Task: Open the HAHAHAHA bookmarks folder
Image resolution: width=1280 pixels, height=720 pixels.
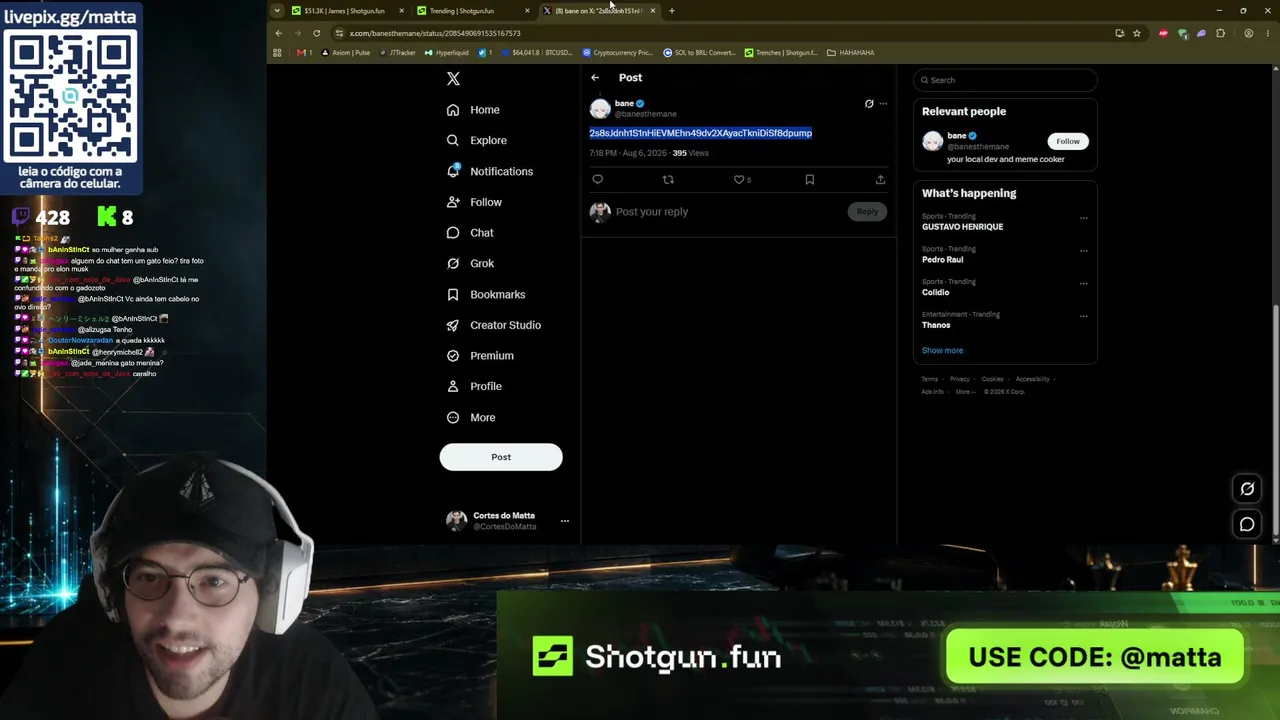Action: pos(851,53)
